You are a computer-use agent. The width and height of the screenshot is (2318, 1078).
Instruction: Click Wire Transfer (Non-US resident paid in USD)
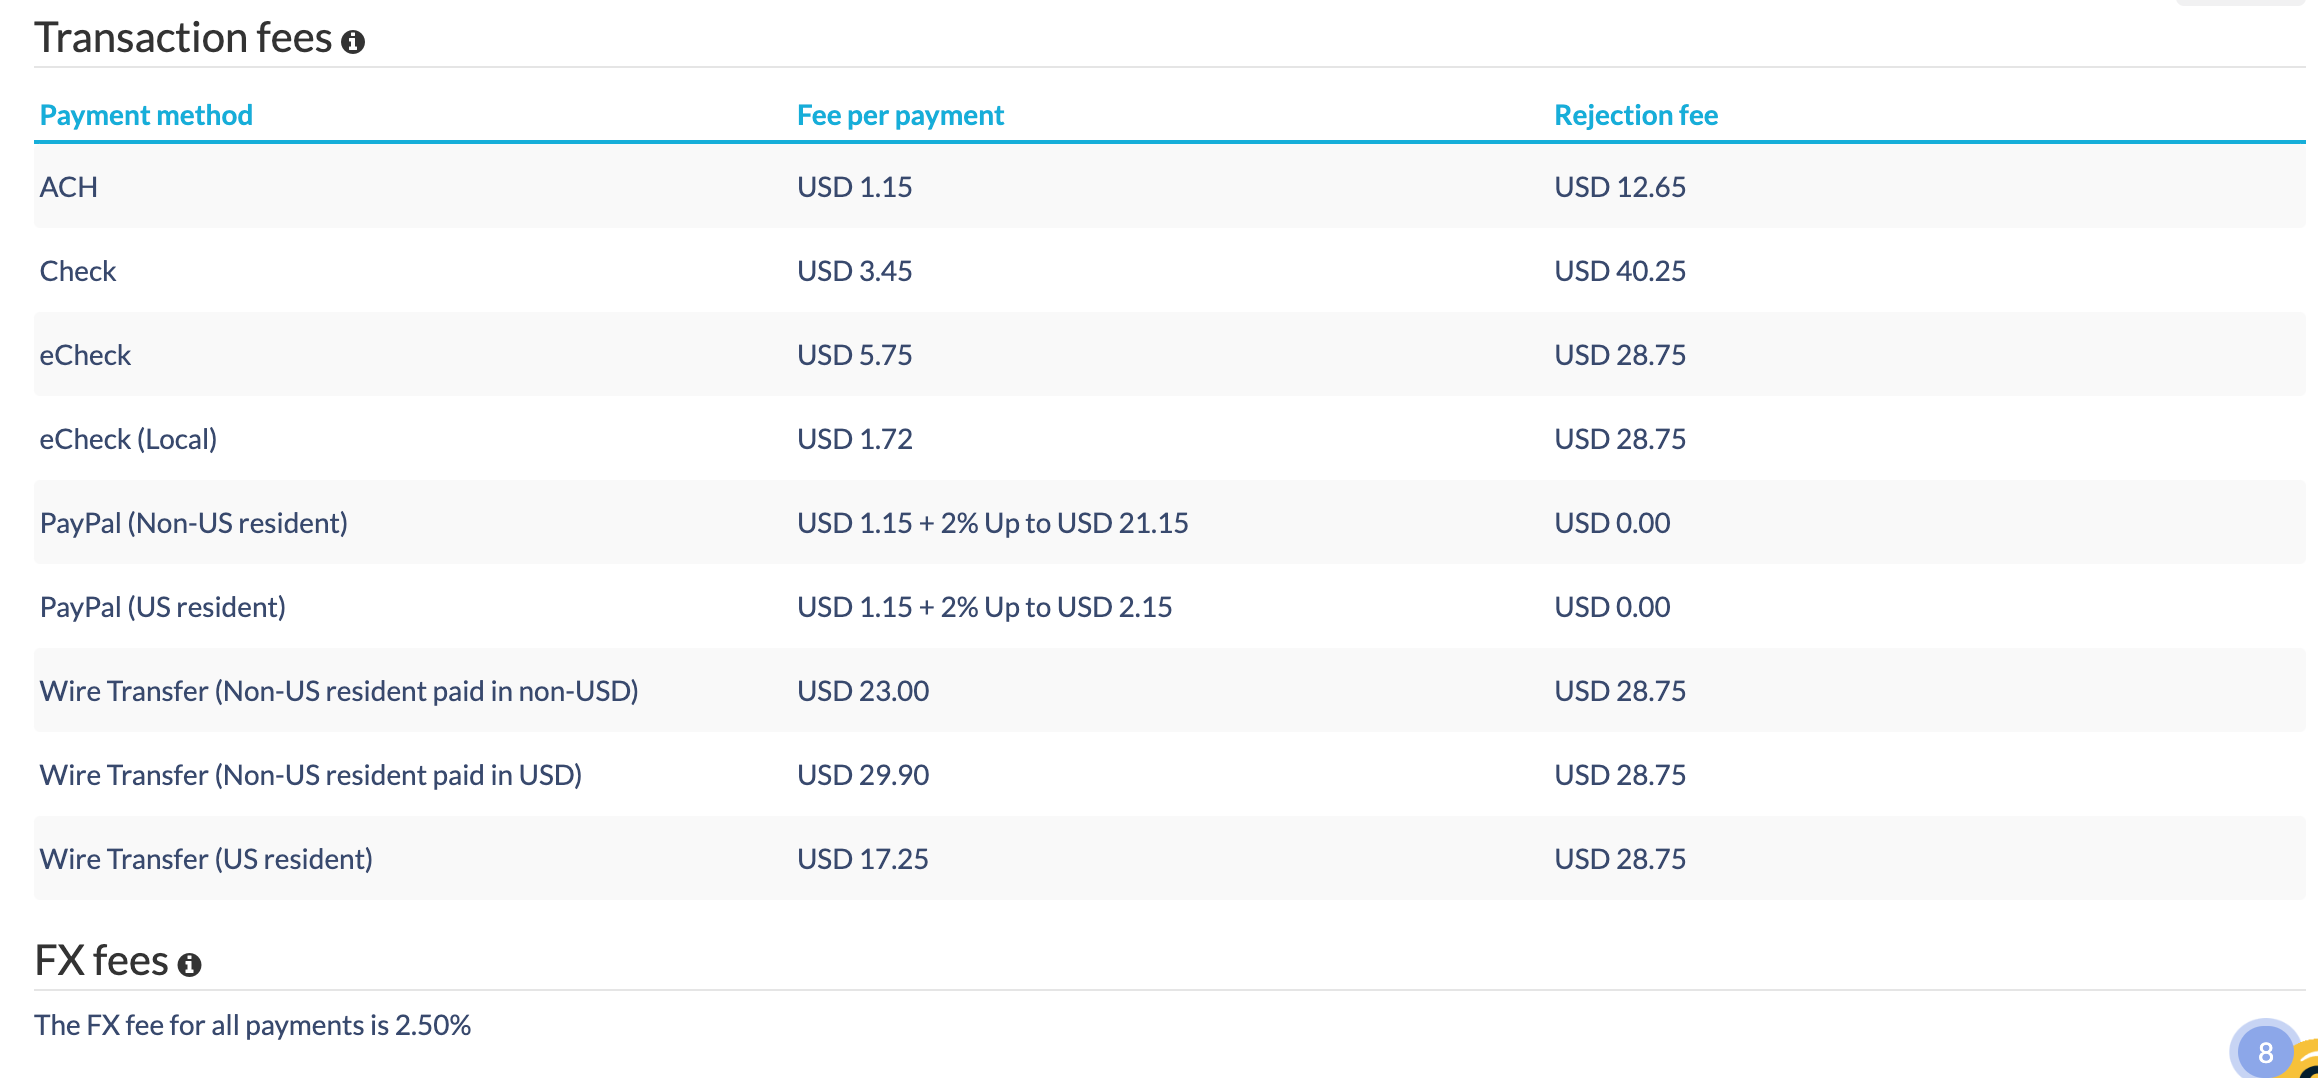tap(311, 775)
